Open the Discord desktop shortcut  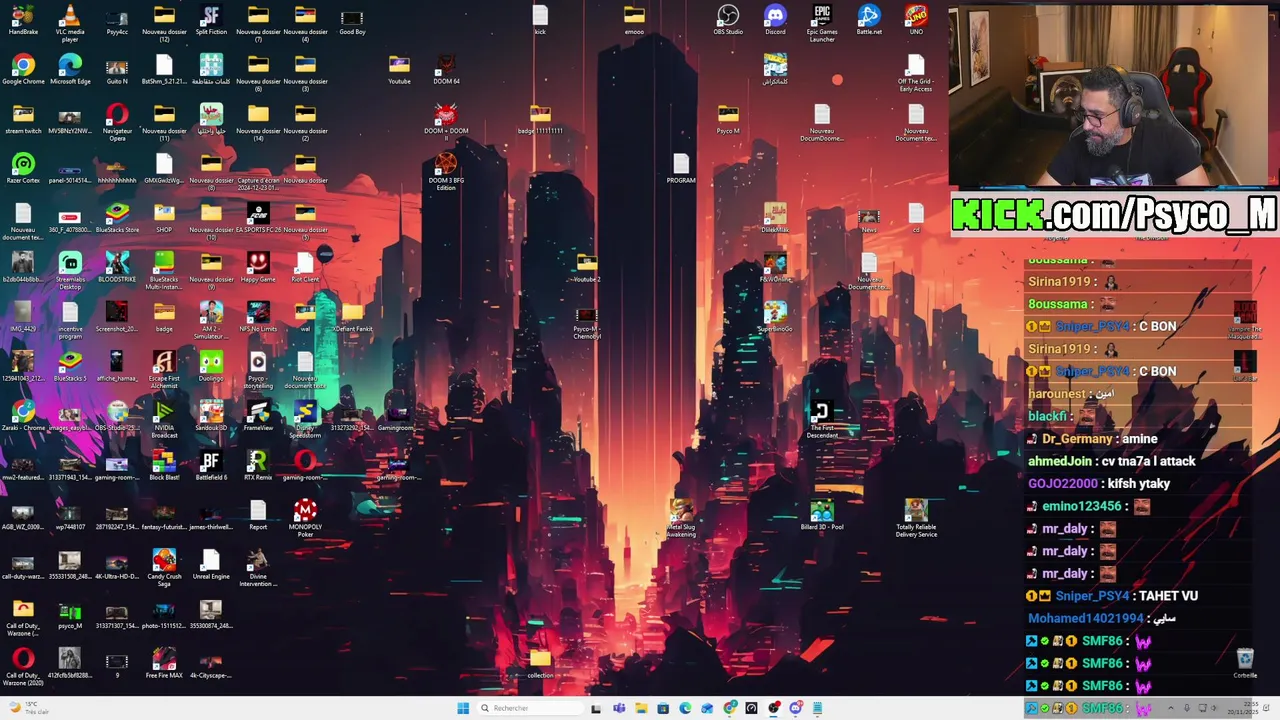point(775,20)
